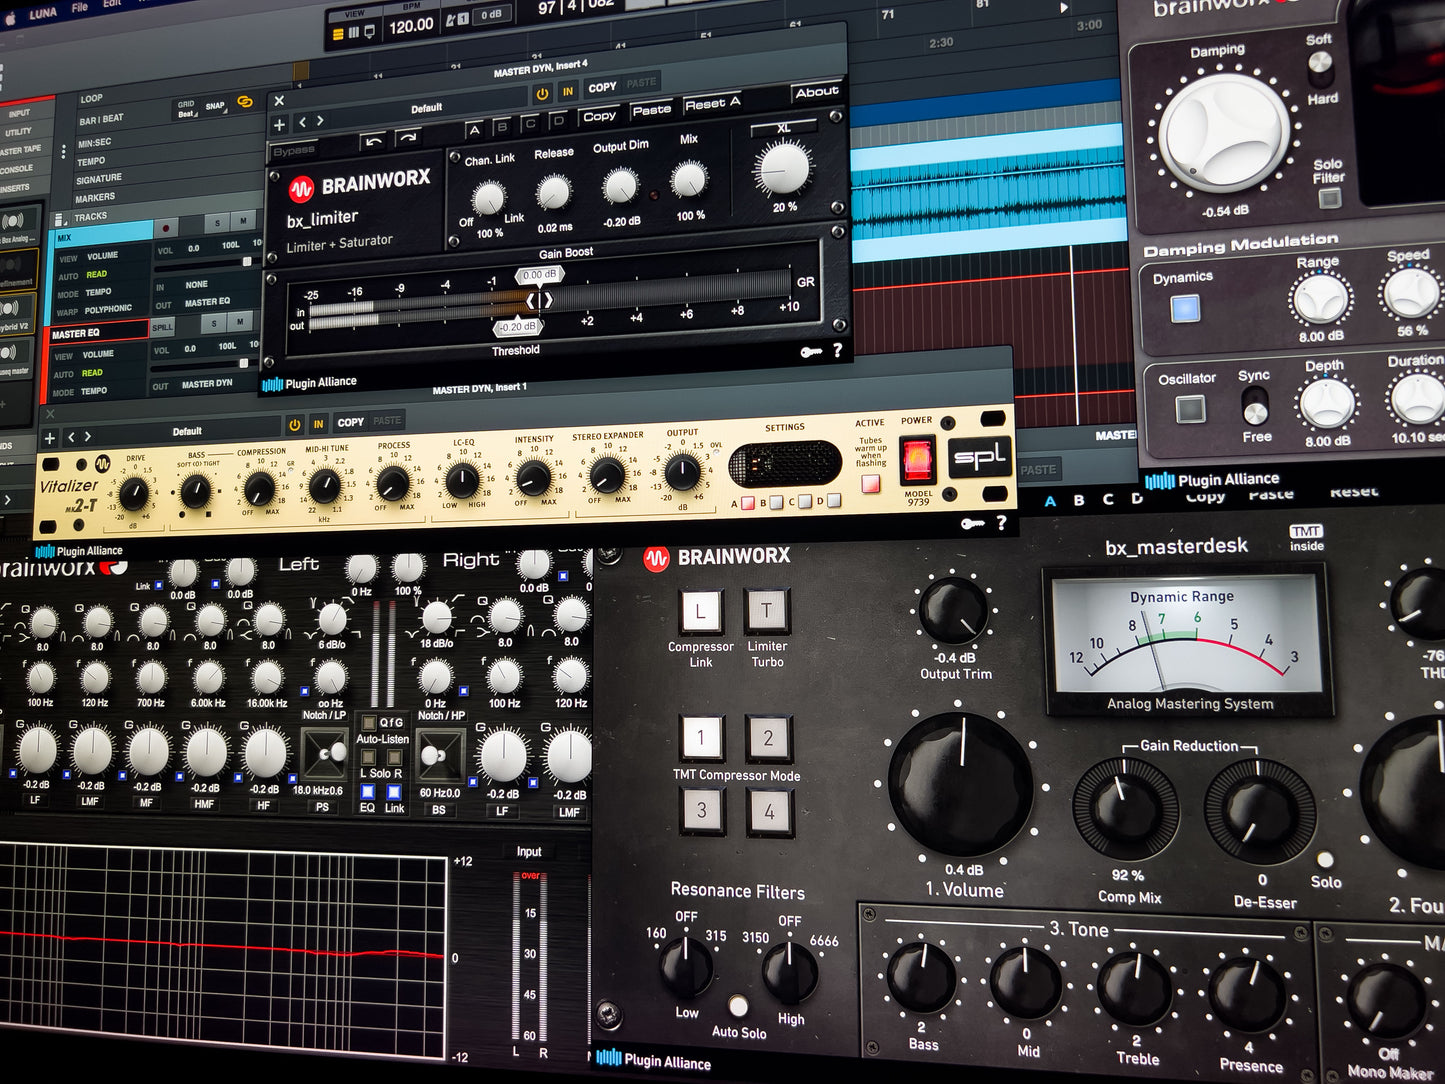Select TMT Compressor Mode 4

pos(769,811)
